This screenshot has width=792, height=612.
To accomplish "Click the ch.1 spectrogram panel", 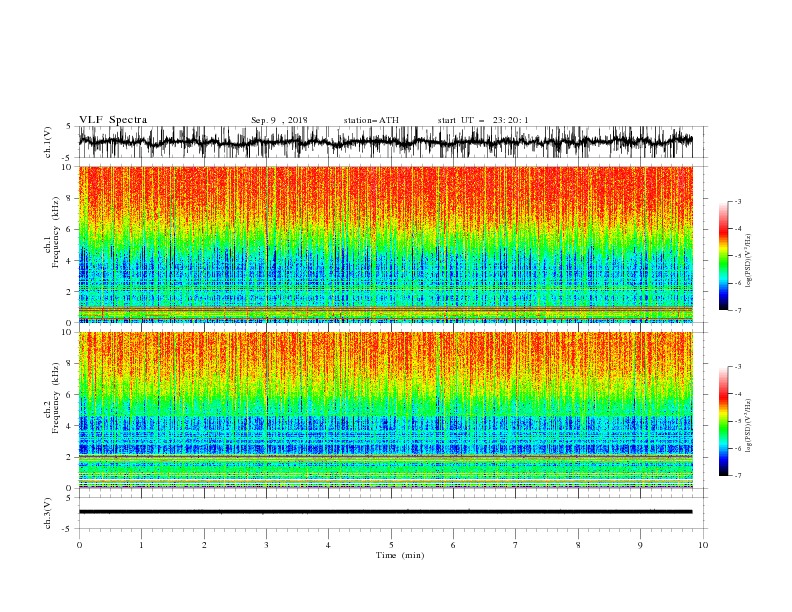I will click(385, 244).
